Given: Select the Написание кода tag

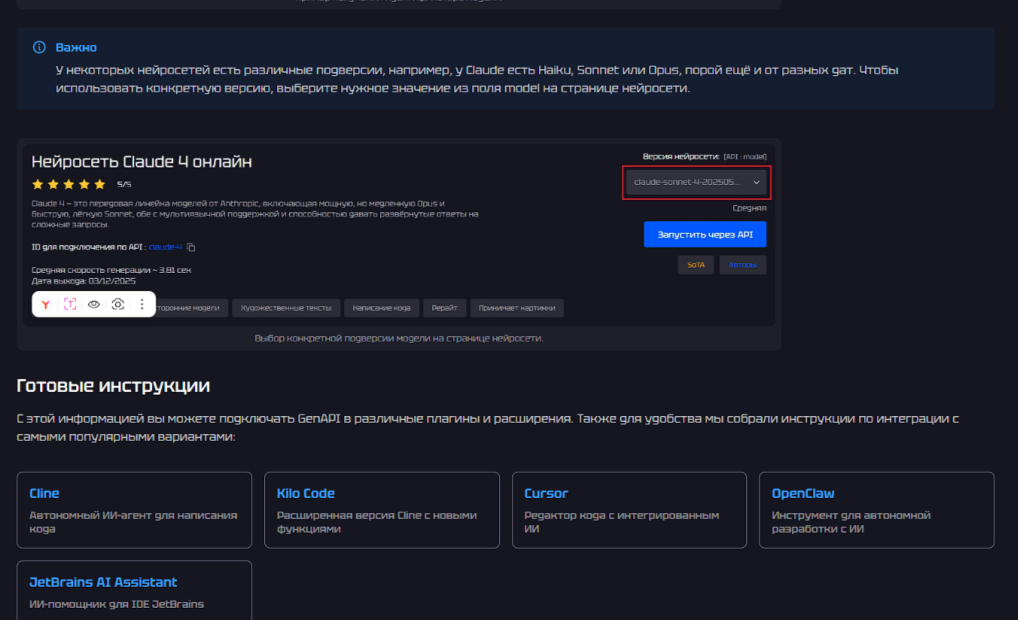Looking at the screenshot, I should coord(381,308).
